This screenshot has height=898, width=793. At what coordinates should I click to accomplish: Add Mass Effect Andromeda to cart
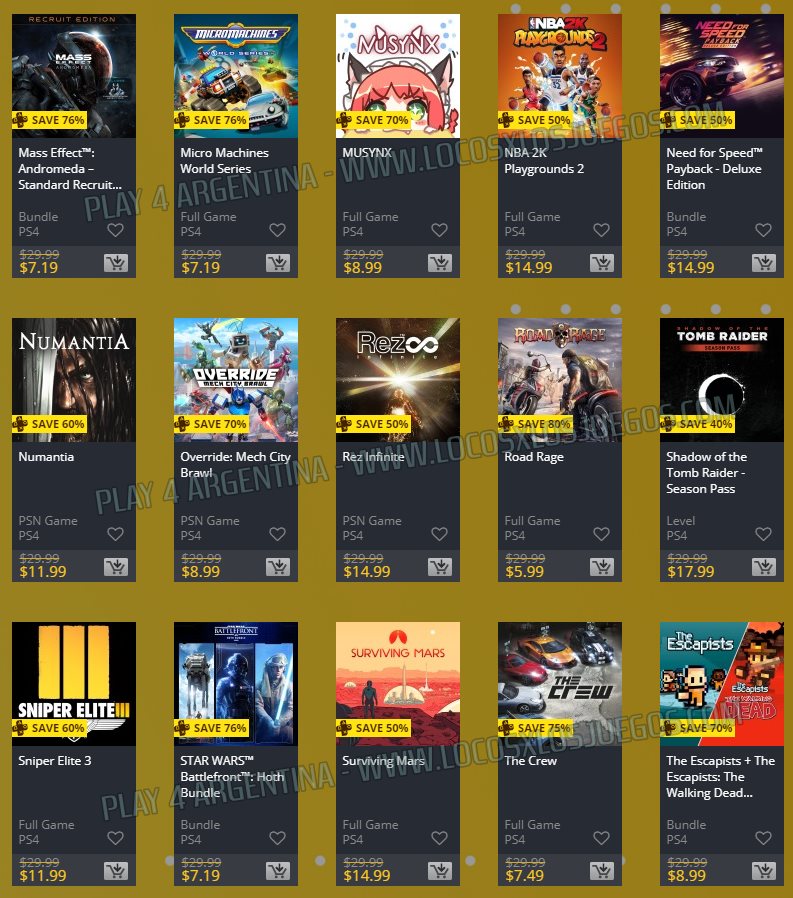pyautogui.click(x=116, y=263)
